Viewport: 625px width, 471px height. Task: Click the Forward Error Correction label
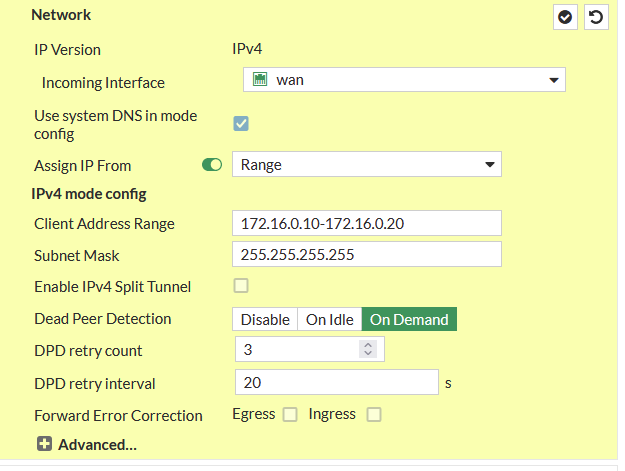pos(118,416)
